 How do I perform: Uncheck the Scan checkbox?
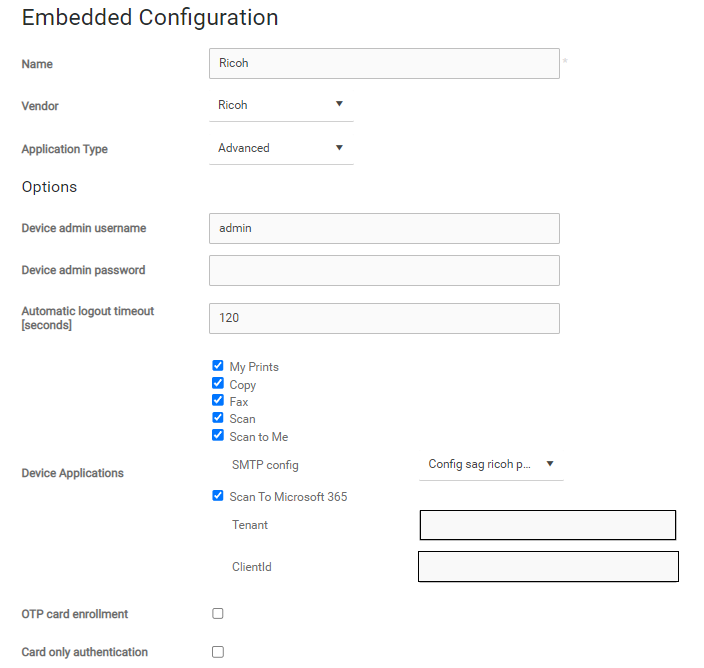(218, 418)
